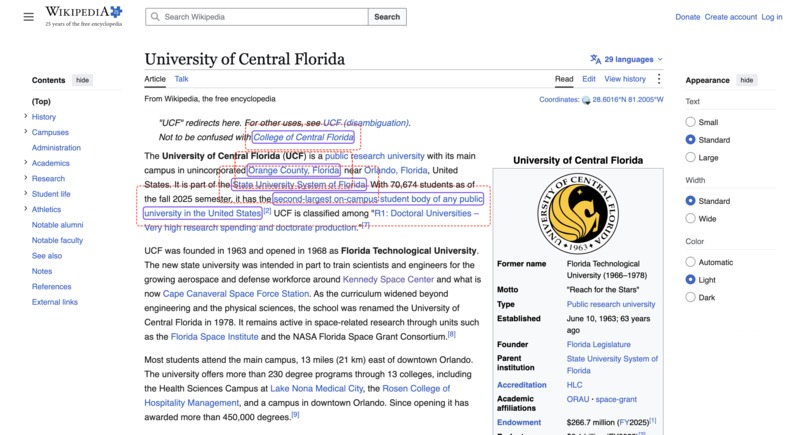
Task: Go to Notable faculty in contents
Action: click(57, 240)
